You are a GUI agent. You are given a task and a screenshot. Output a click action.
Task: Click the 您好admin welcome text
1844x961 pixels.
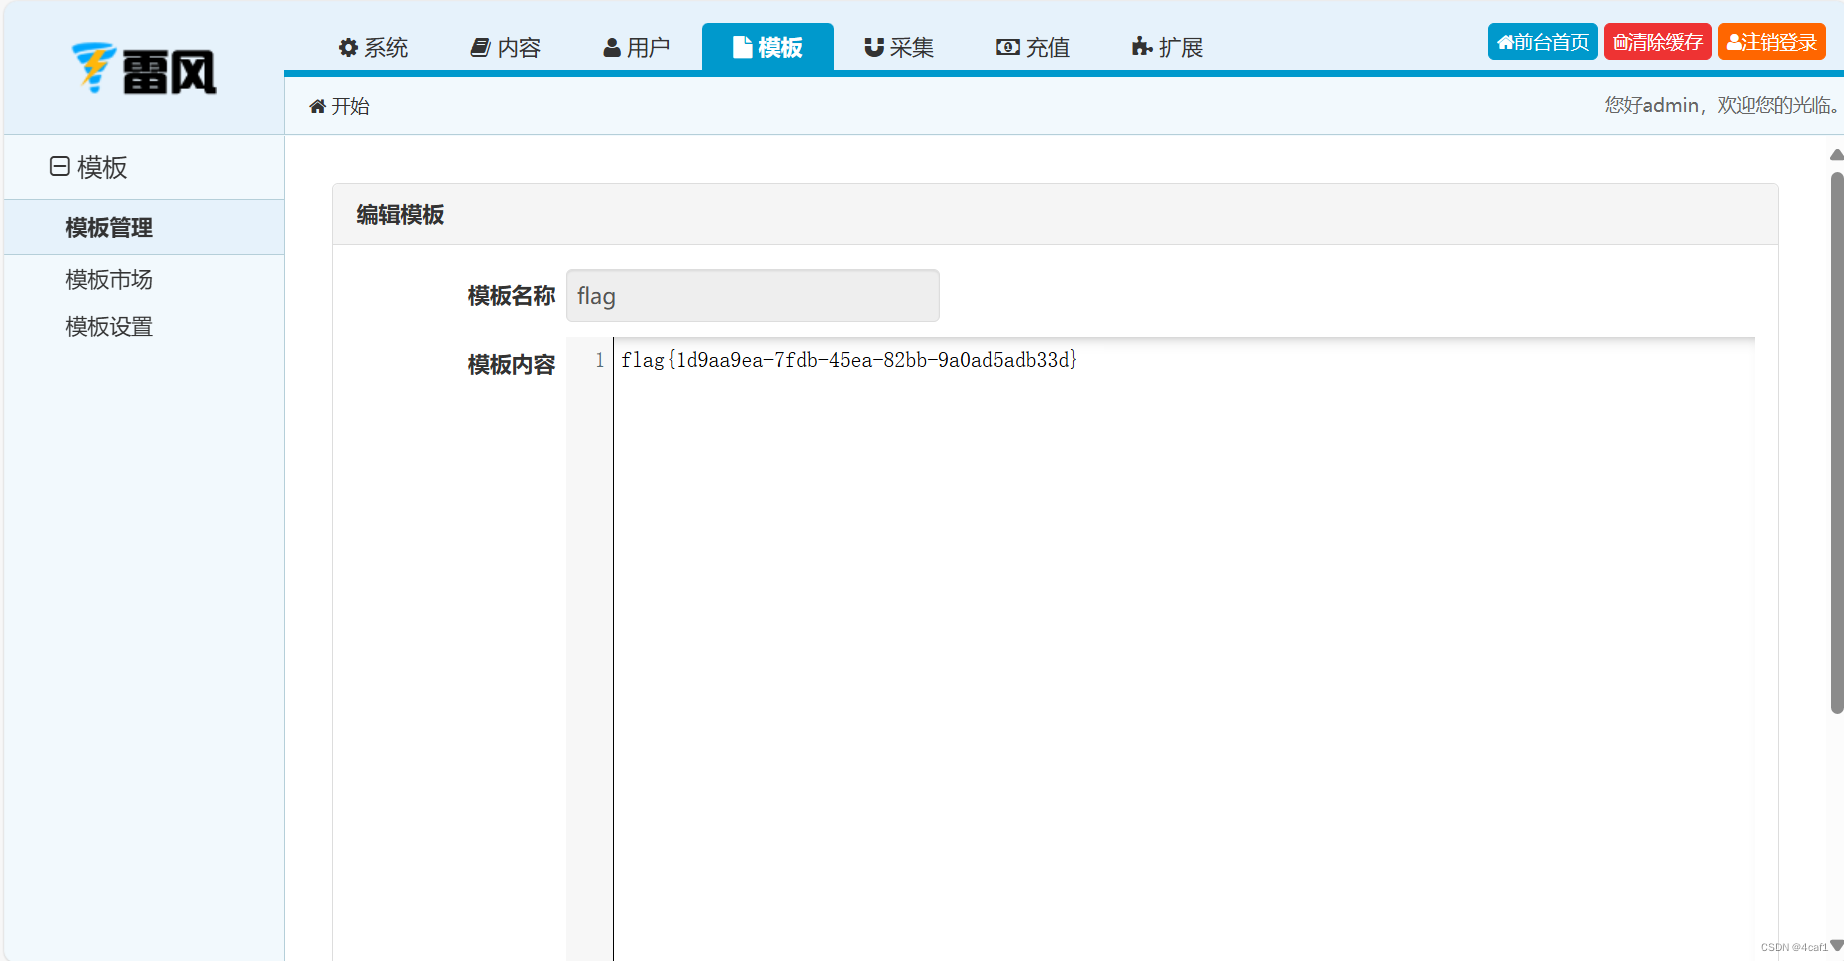[1722, 105]
